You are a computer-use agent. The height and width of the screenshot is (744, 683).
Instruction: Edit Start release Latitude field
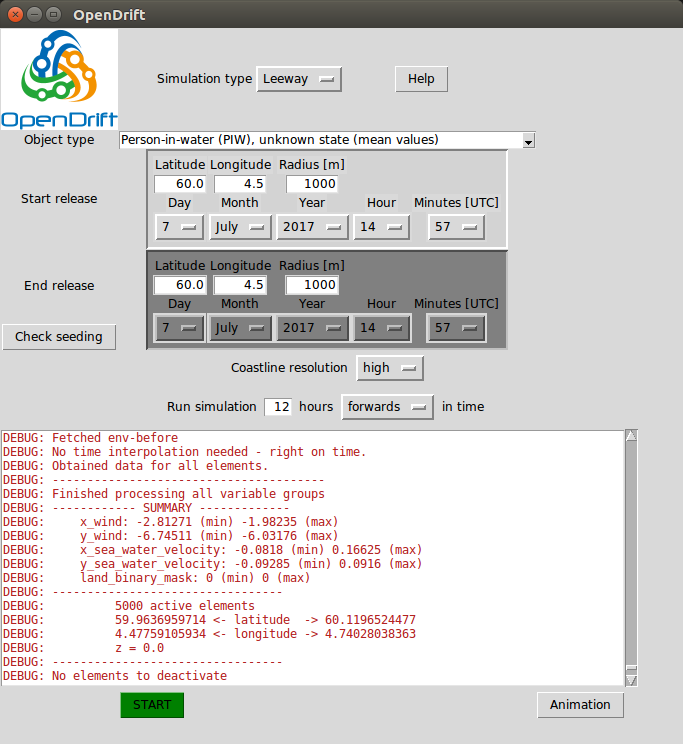coord(180,184)
